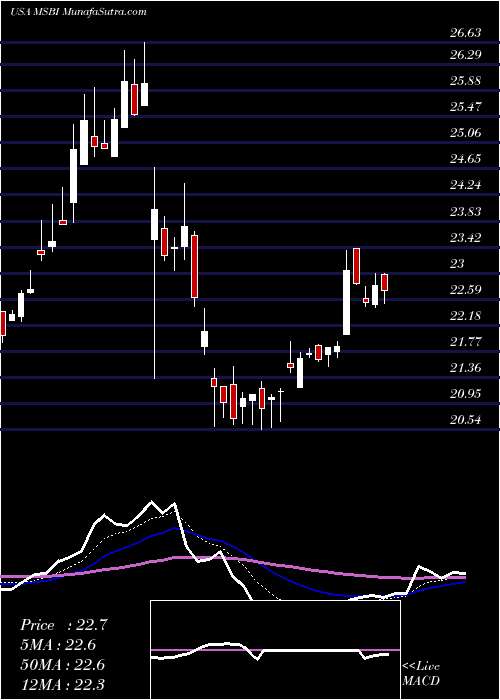
Task: Click the 23.42 price axis label
Action: [466, 238]
